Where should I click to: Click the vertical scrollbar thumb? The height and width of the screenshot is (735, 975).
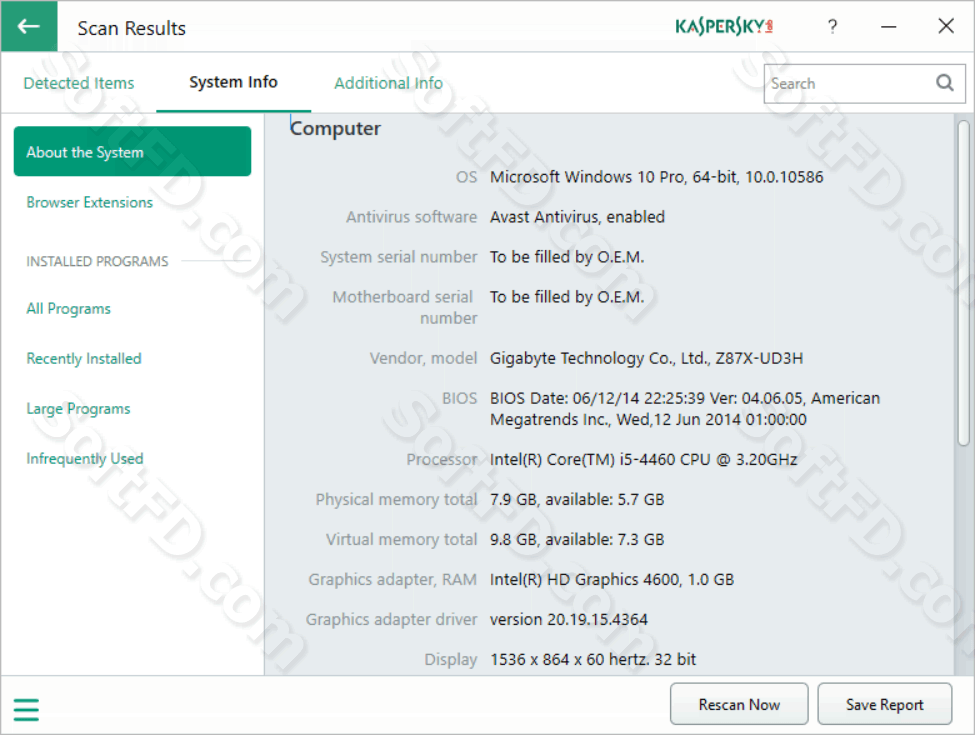click(963, 283)
